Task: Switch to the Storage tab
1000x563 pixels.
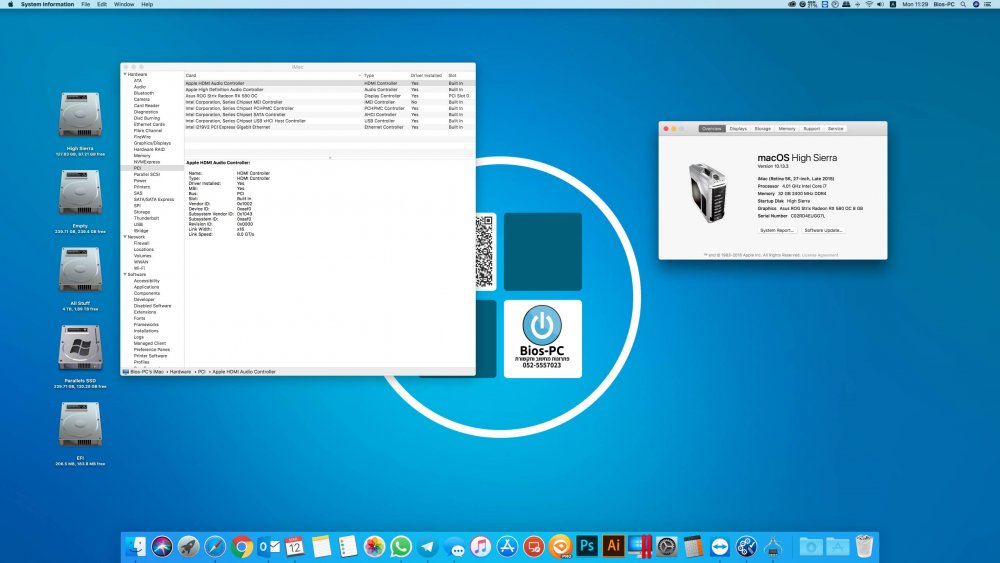Action: [x=763, y=129]
